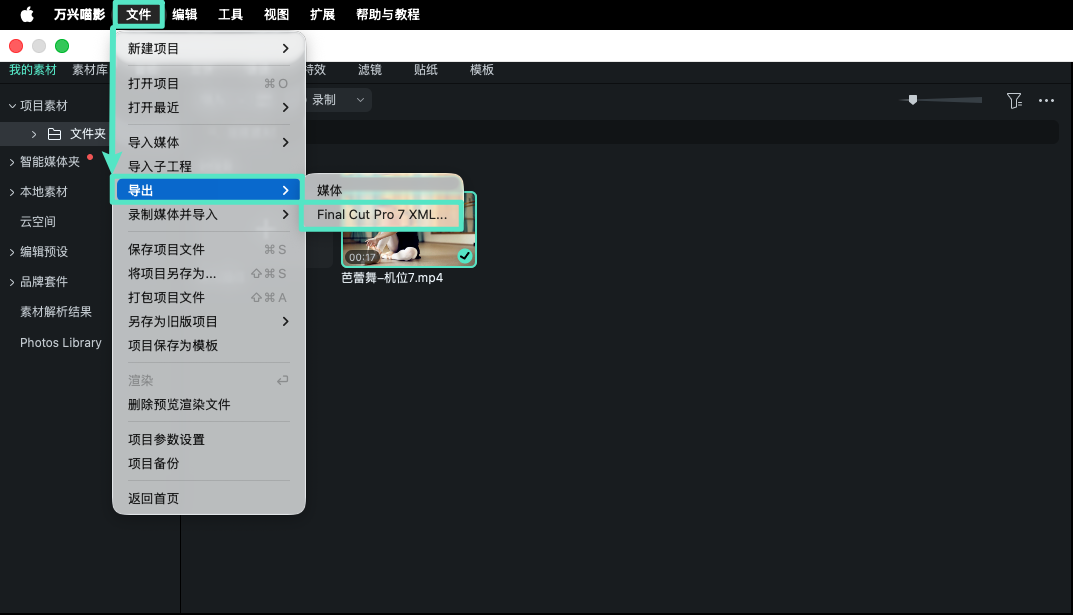Click the 芭蕾舞–机位7.mp4 file name
Screen dimensions: 1073x615
(x=392, y=278)
